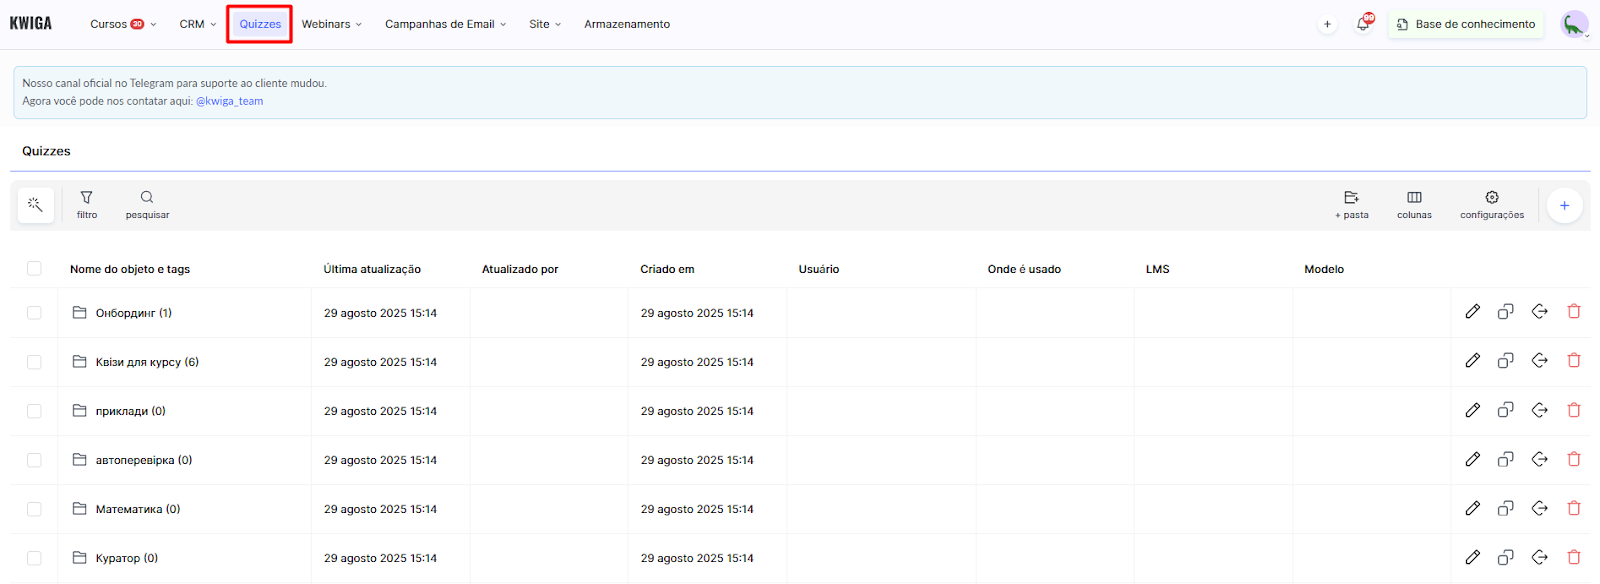Select checkbox for автоперевірка row
This screenshot has height=584, width=1600.
tap(34, 460)
